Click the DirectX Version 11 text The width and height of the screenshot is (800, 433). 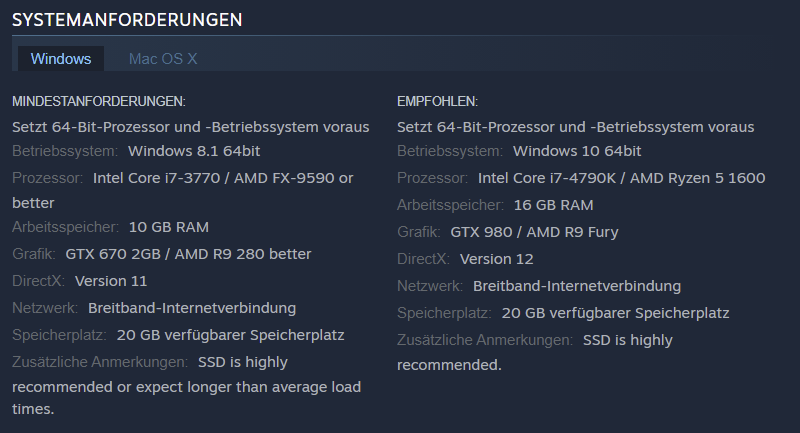coord(111,281)
